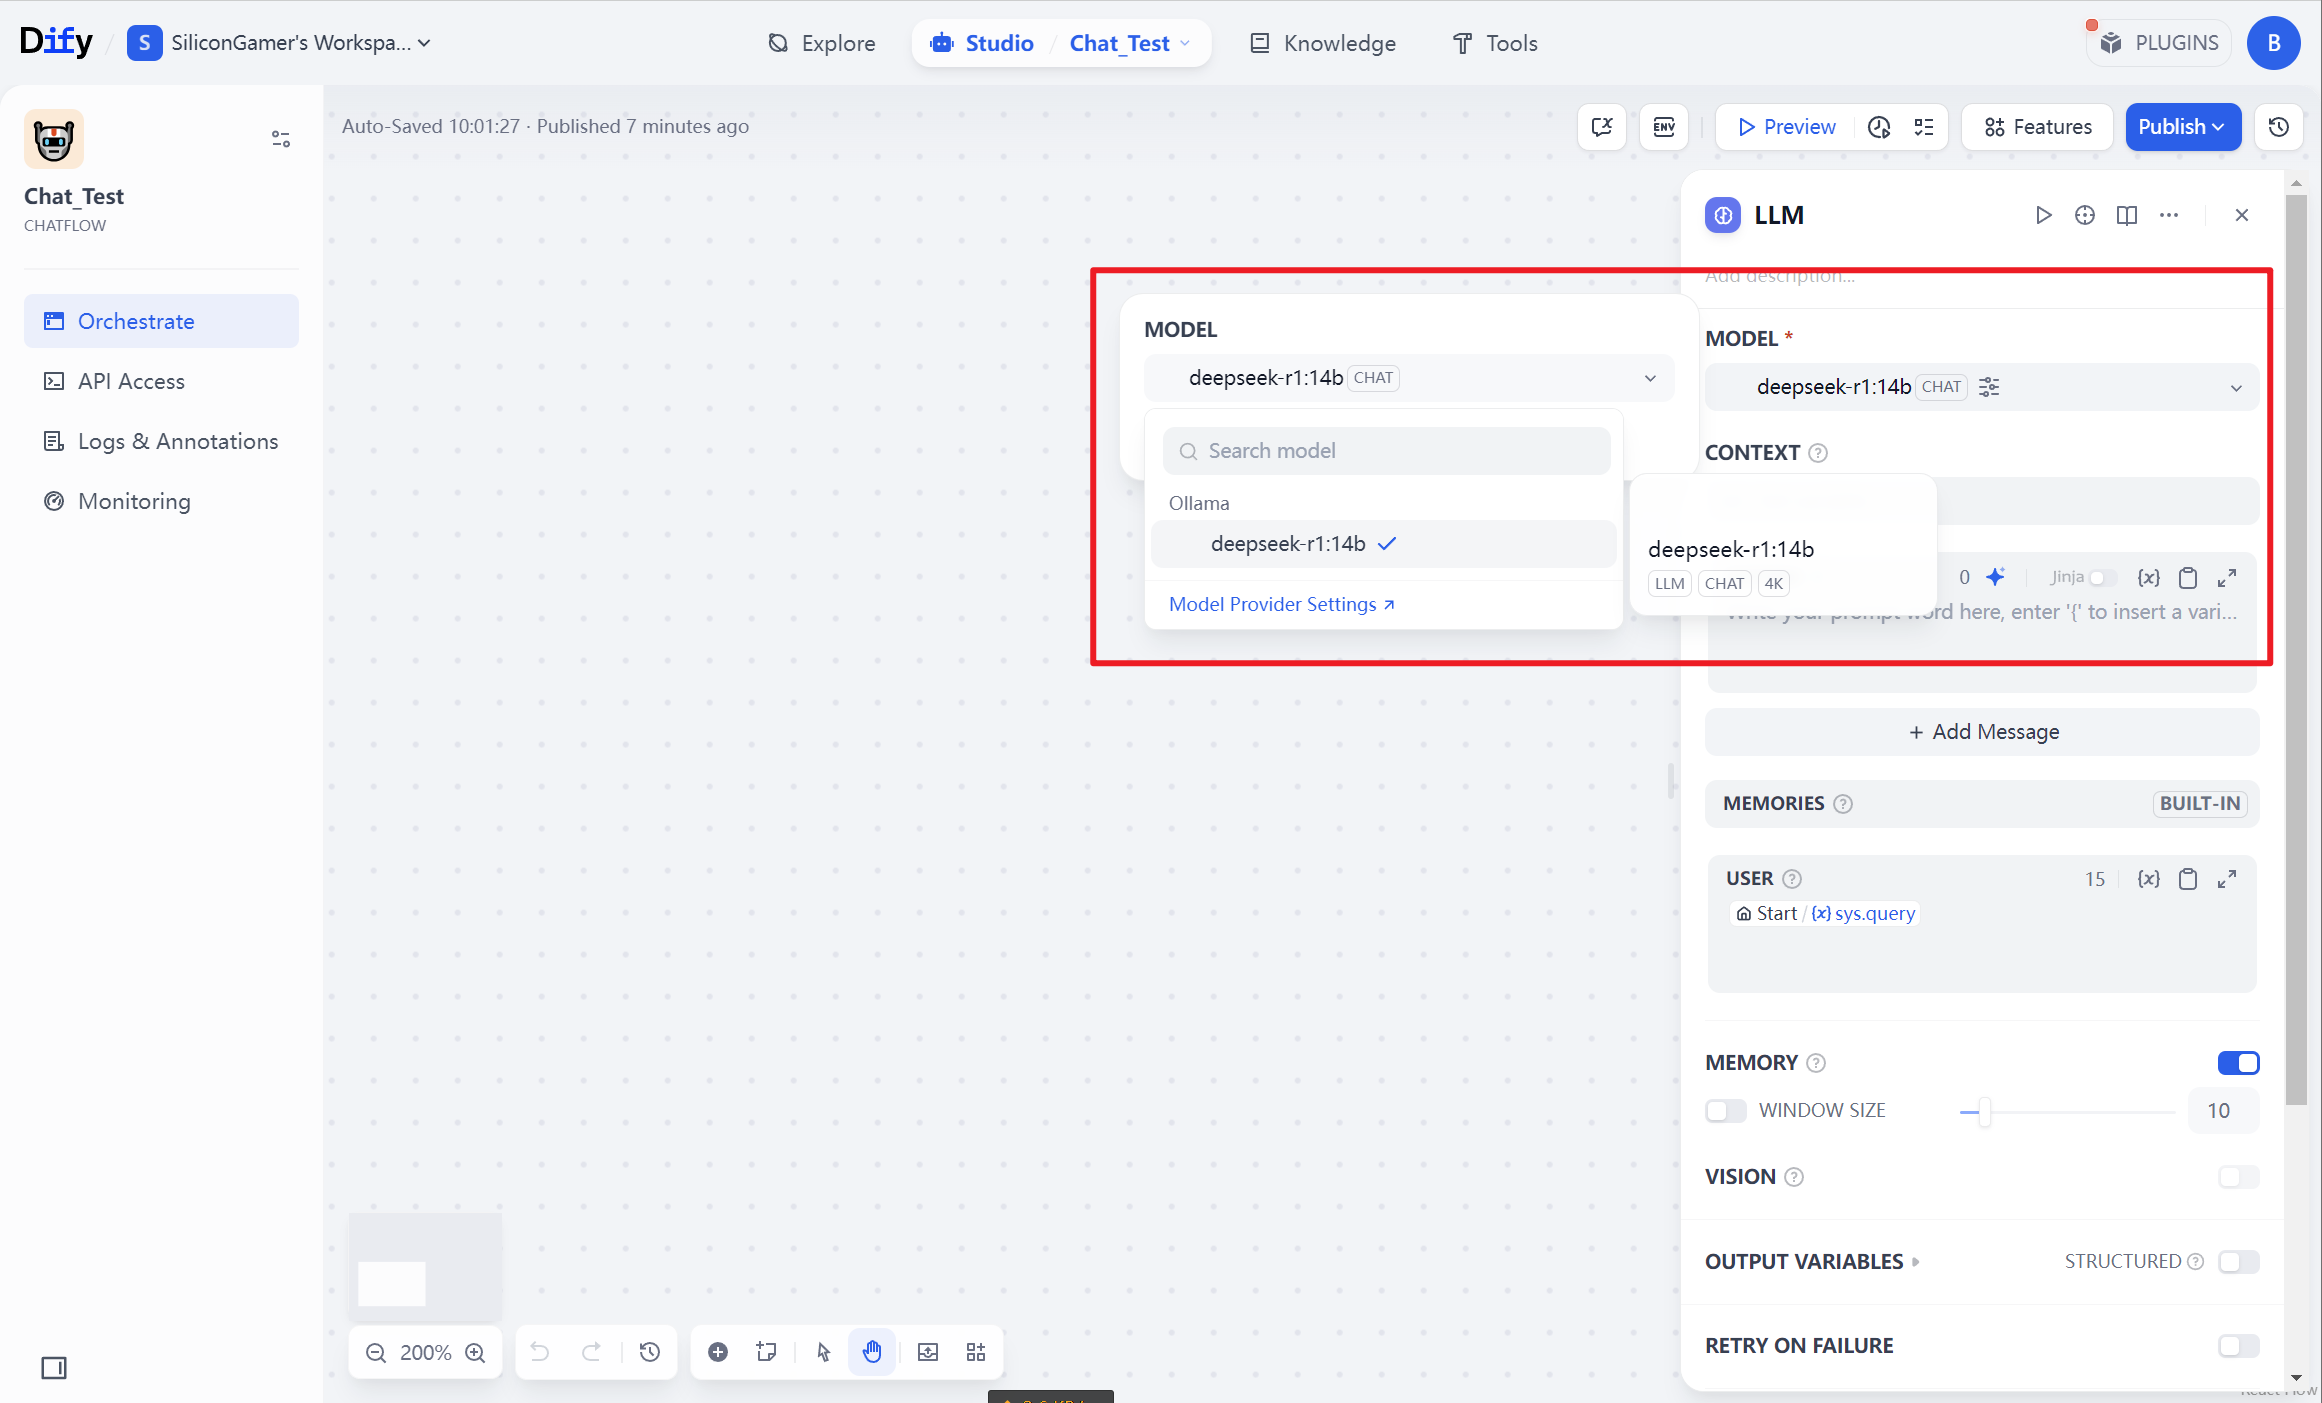
Task: Open the Tools tab
Action: (1495, 43)
